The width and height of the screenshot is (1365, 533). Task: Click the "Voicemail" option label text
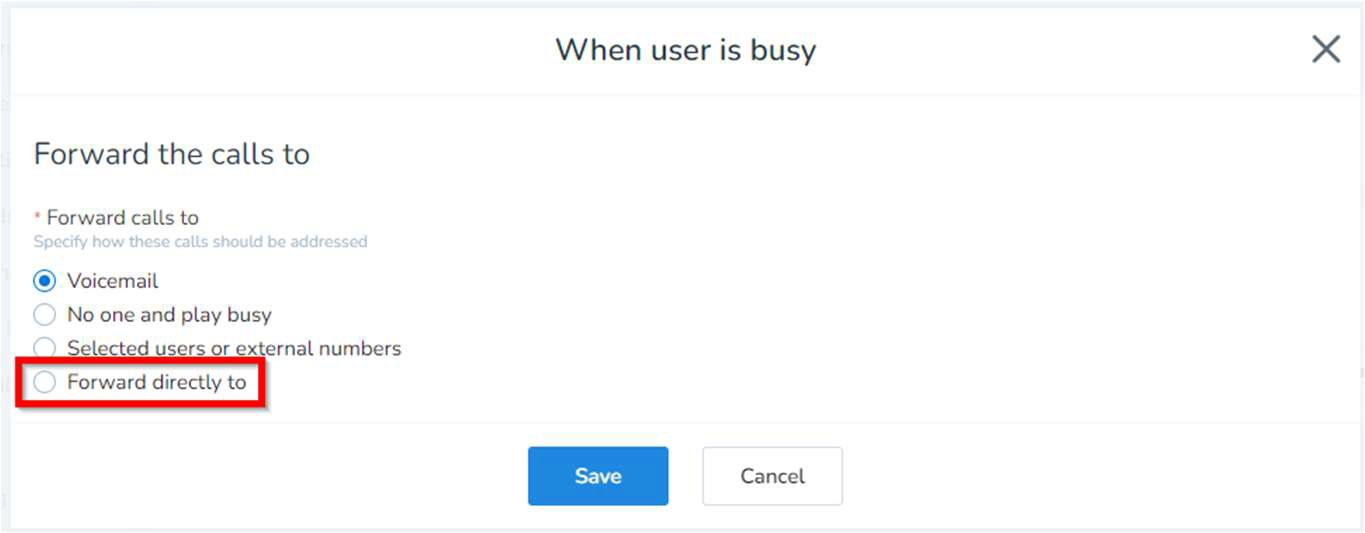(x=112, y=281)
